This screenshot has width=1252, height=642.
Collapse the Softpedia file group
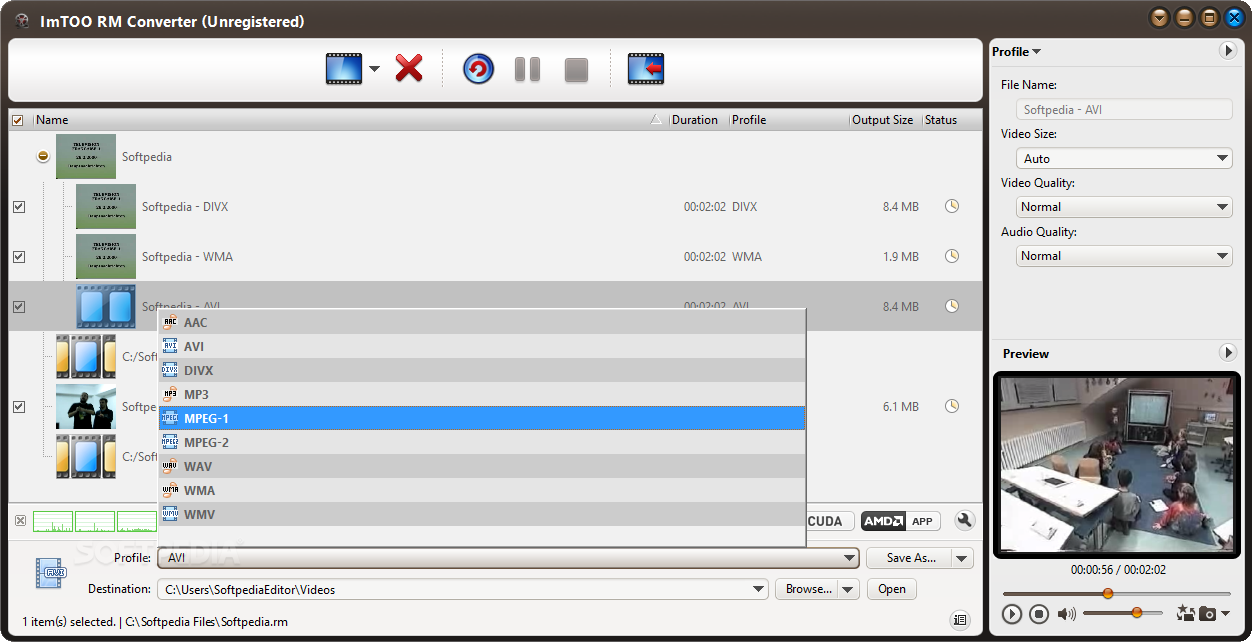[x=43, y=157]
